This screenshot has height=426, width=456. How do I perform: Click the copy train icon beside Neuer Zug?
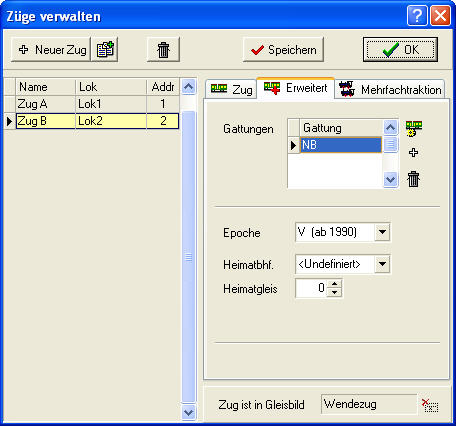click(105, 50)
